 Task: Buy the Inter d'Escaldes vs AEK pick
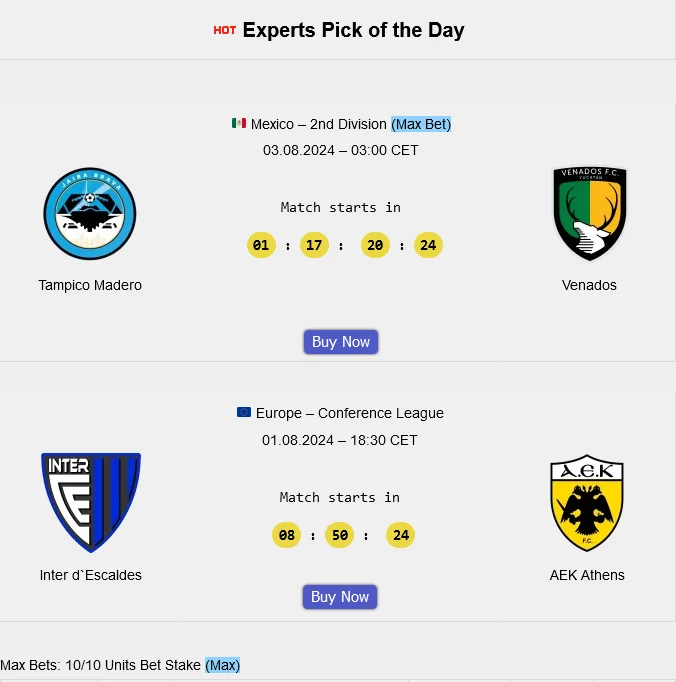[x=340, y=597]
